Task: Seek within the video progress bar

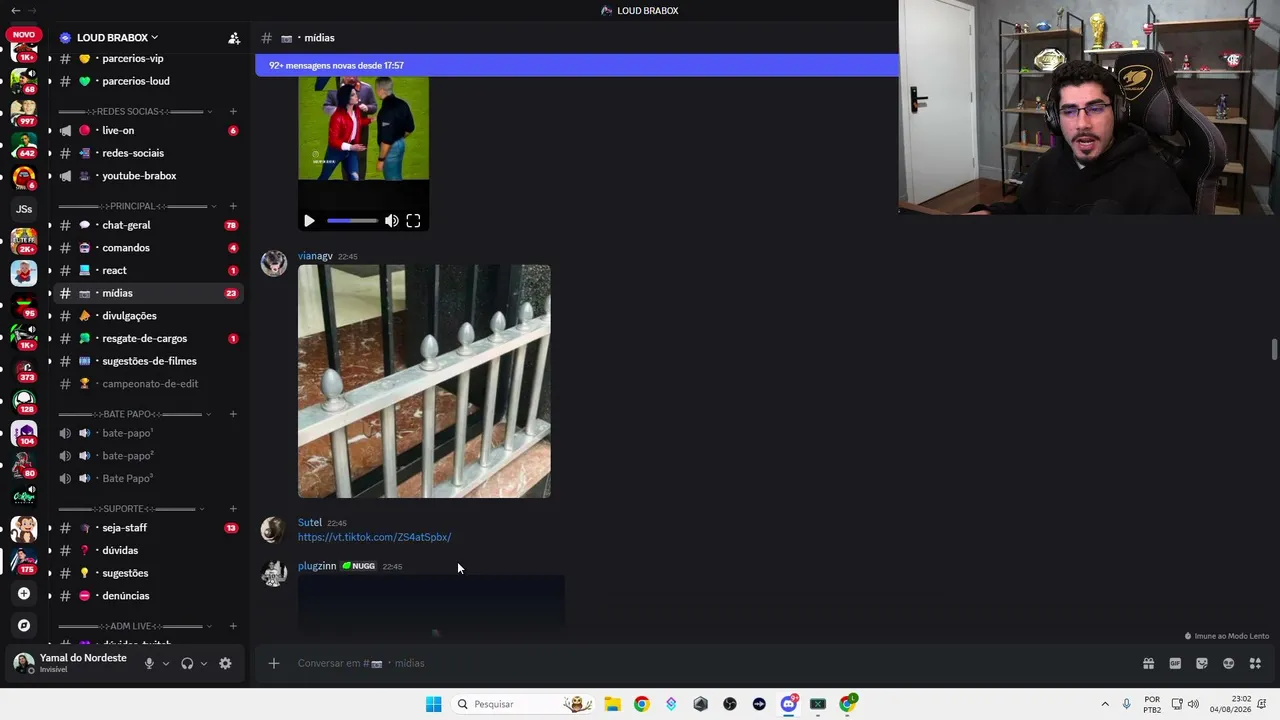Action: coord(352,221)
